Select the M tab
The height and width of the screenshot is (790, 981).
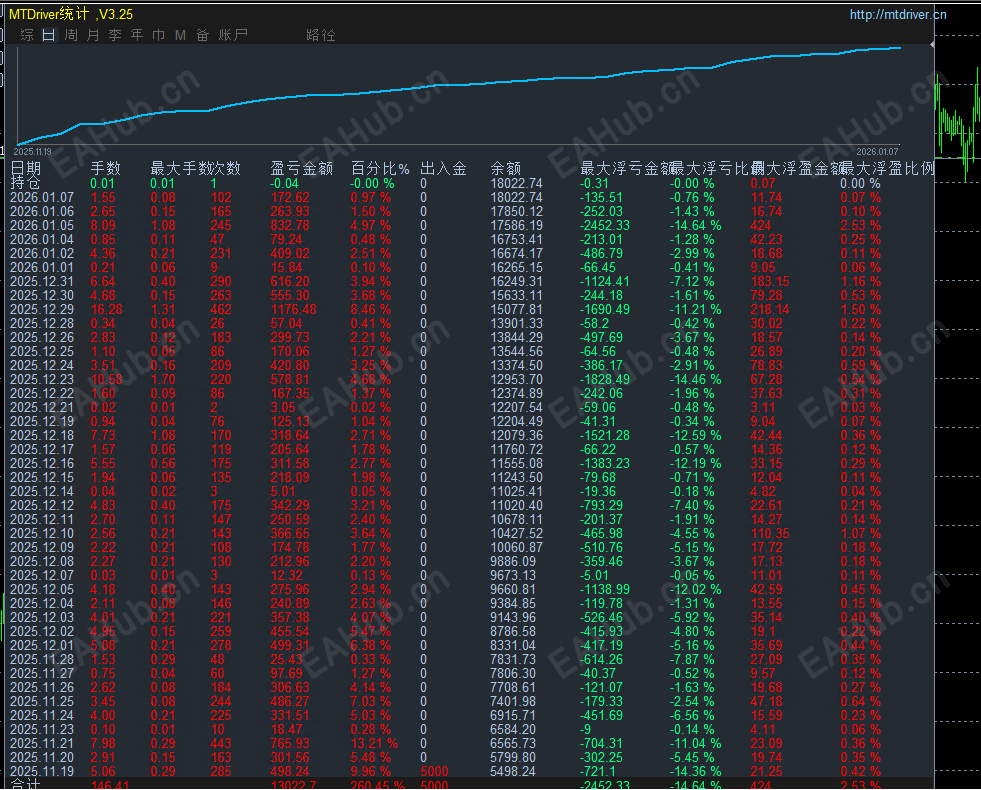click(180, 35)
